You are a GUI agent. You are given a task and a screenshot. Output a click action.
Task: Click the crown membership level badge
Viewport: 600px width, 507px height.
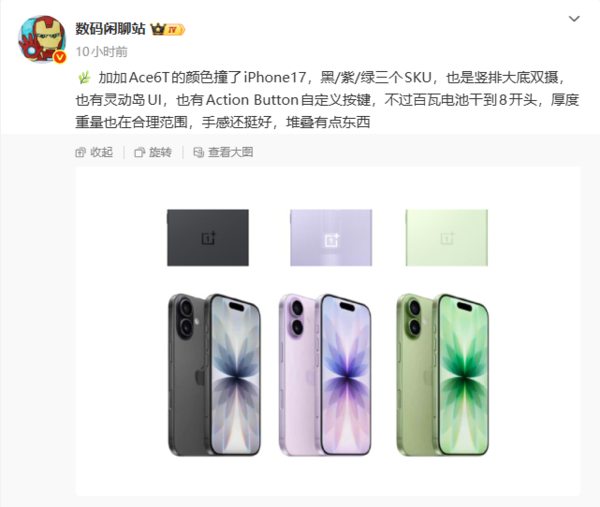click(x=167, y=29)
